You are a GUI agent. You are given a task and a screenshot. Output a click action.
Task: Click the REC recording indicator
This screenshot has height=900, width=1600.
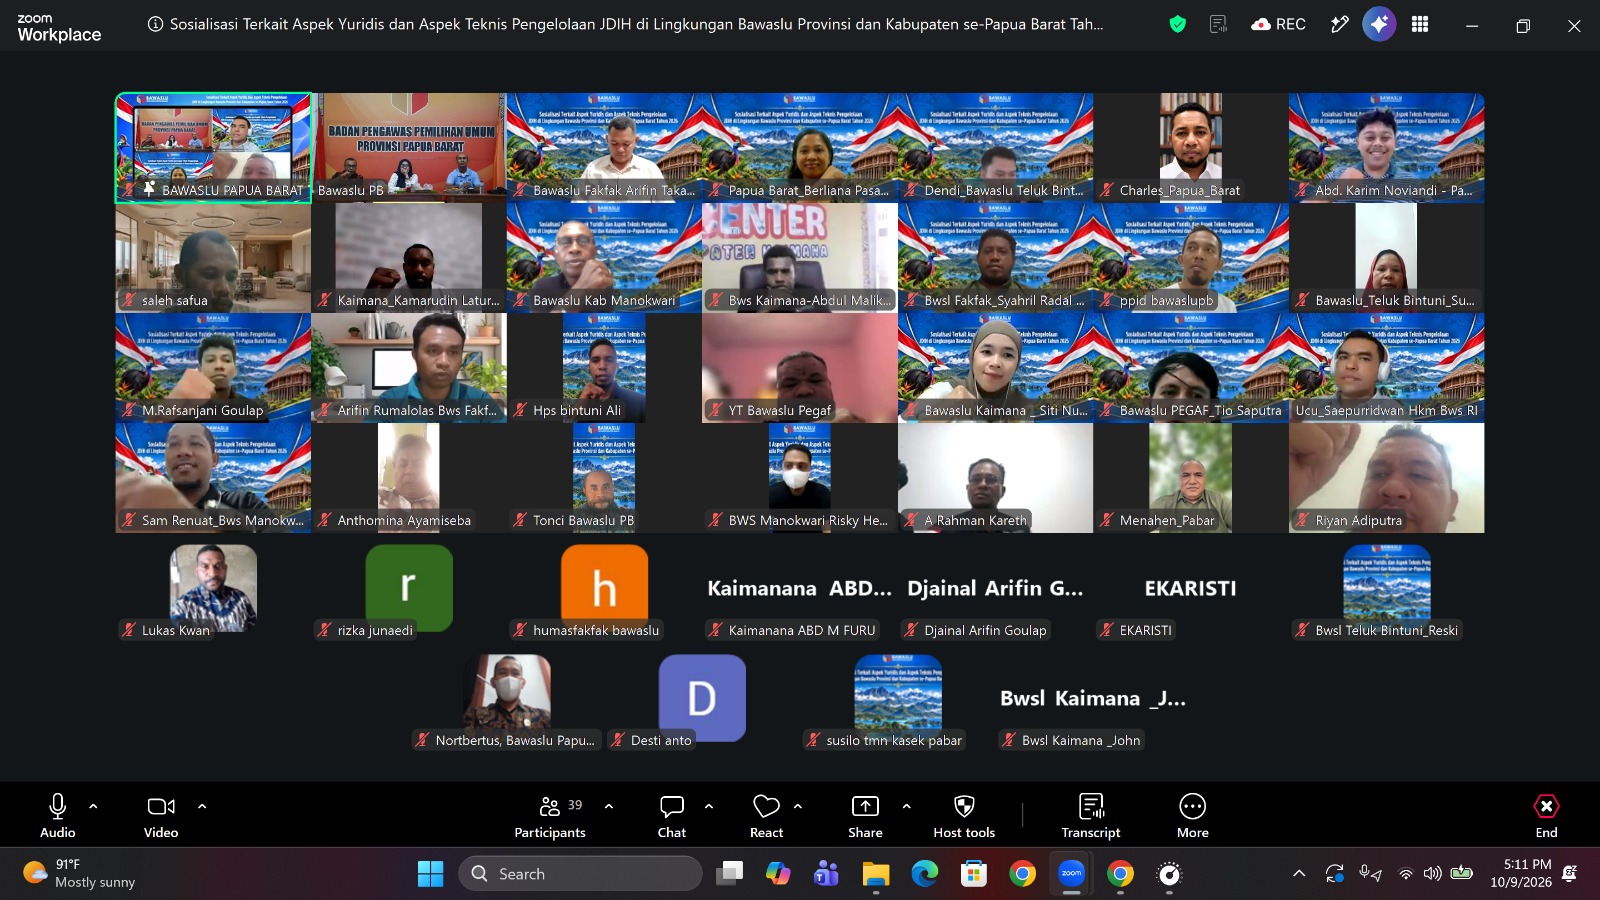pyautogui.click(x=1278, y=24)
